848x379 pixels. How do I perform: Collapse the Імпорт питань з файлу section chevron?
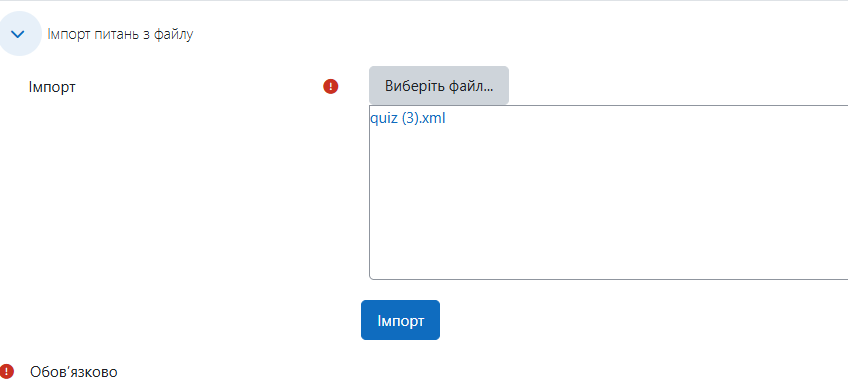click(x=18, y=34)
